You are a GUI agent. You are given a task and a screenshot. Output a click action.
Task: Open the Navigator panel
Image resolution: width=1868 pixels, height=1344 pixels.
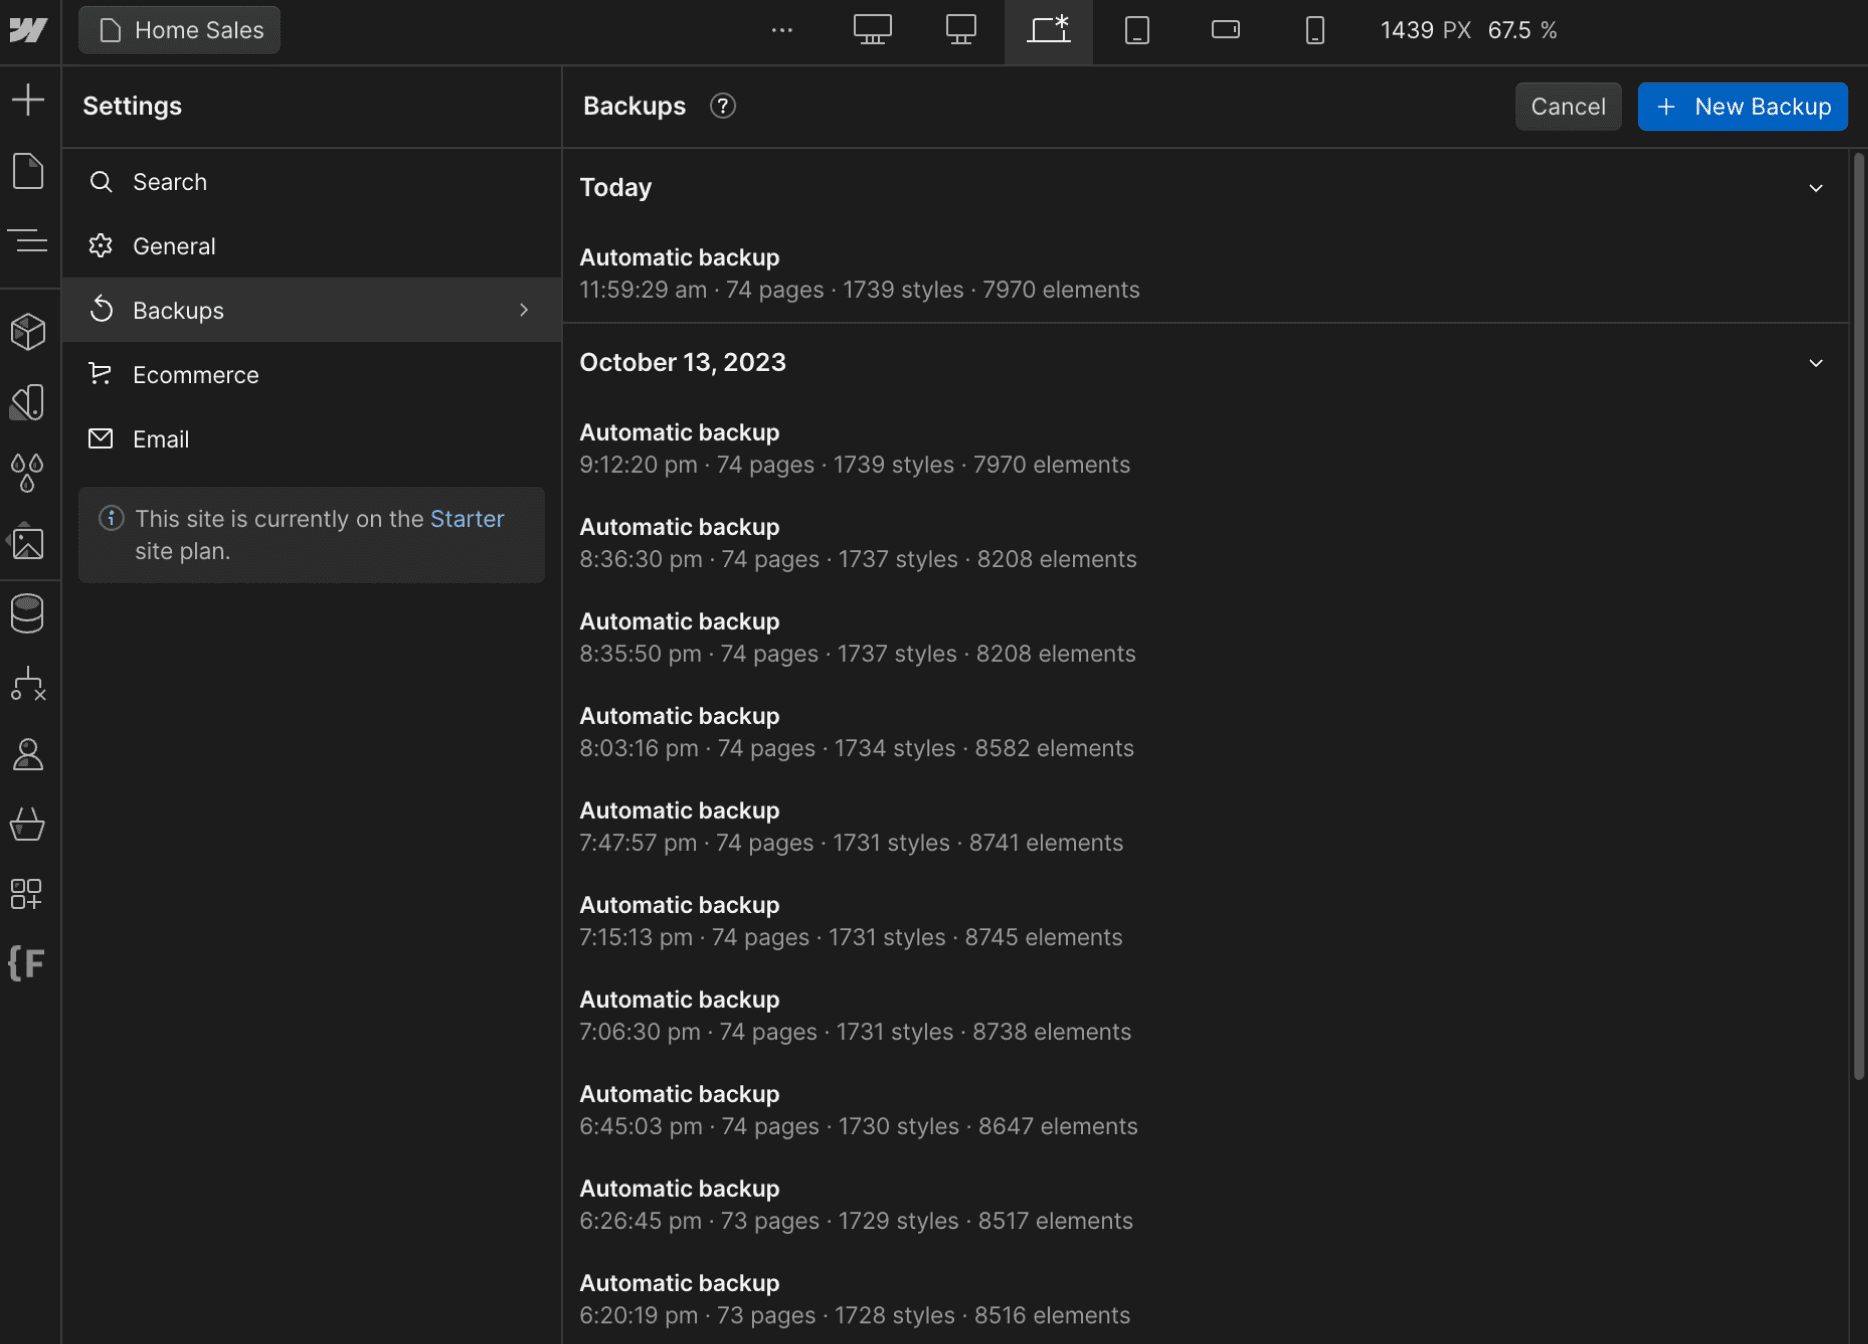tap(30, 240)
